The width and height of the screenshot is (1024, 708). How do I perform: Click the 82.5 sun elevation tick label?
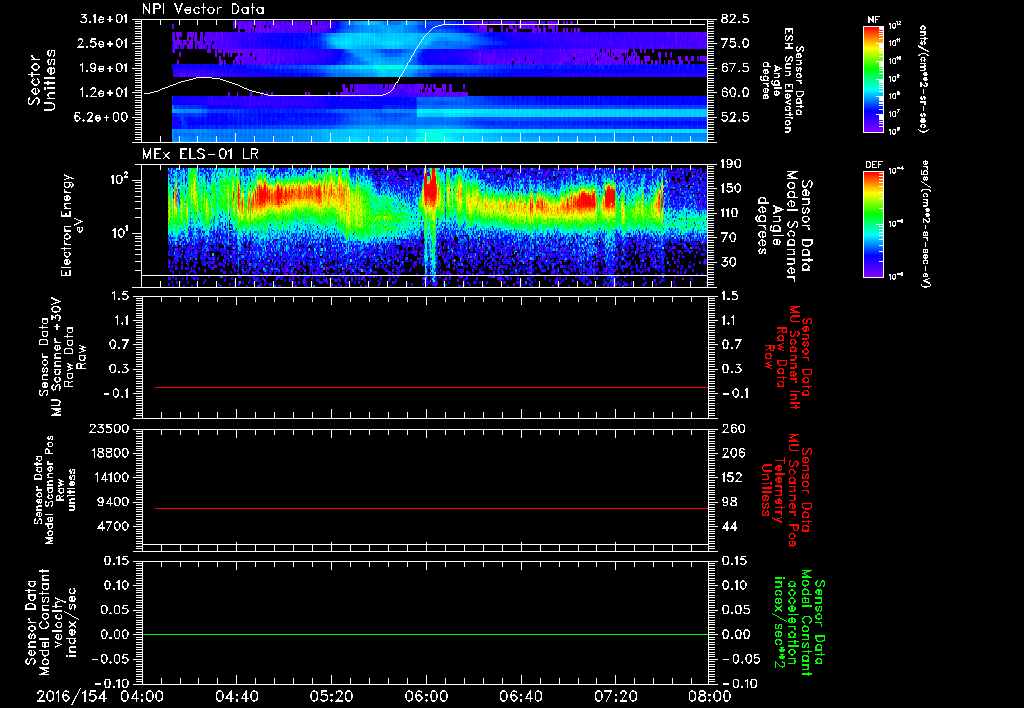click(x=736, y=19)
